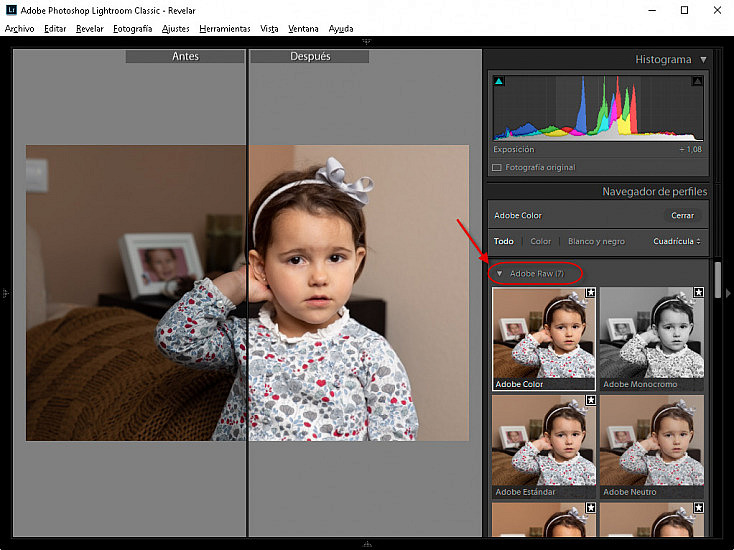734x550 pixels.
Task: Toggle favorite star on Adobe Estándar profile
Action: 591,400
